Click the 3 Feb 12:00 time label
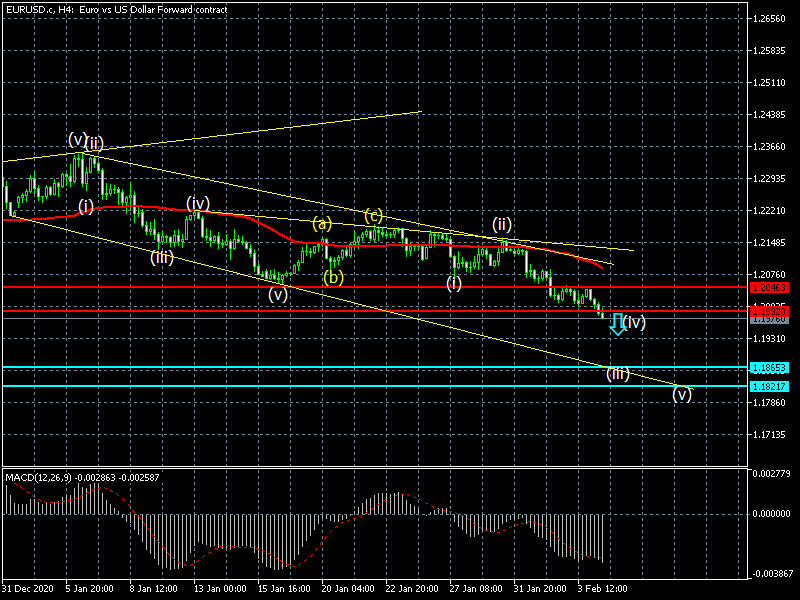Screen dimensions: 800x600 (x=603, y=589)
